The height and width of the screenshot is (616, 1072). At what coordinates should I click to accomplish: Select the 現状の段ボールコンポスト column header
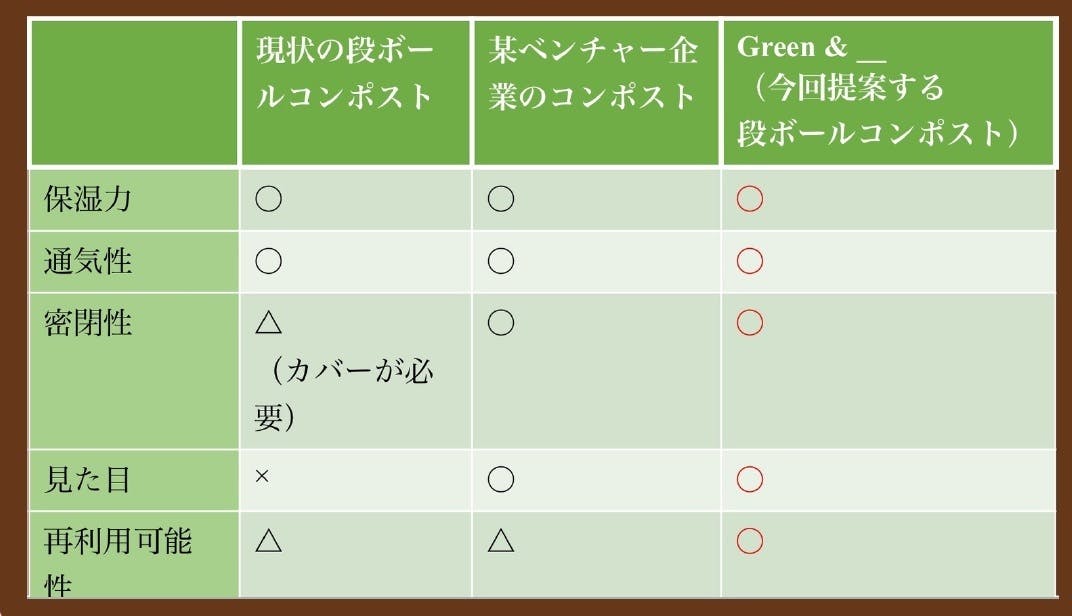(345, 73)
